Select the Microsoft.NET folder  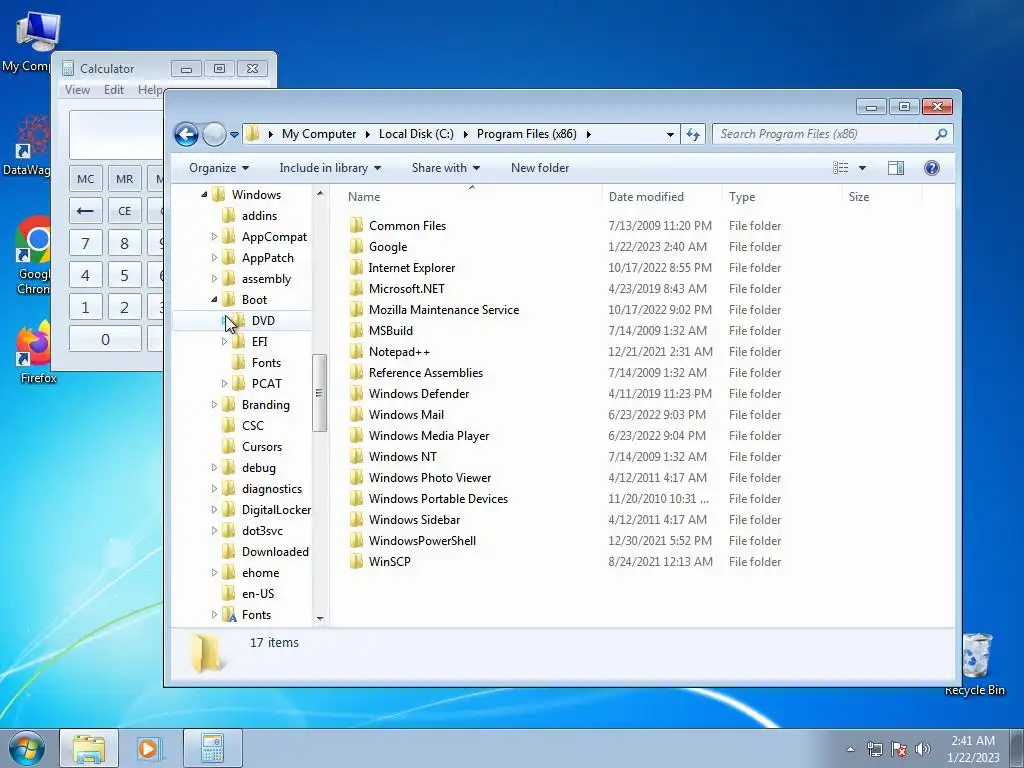[406, 289]
